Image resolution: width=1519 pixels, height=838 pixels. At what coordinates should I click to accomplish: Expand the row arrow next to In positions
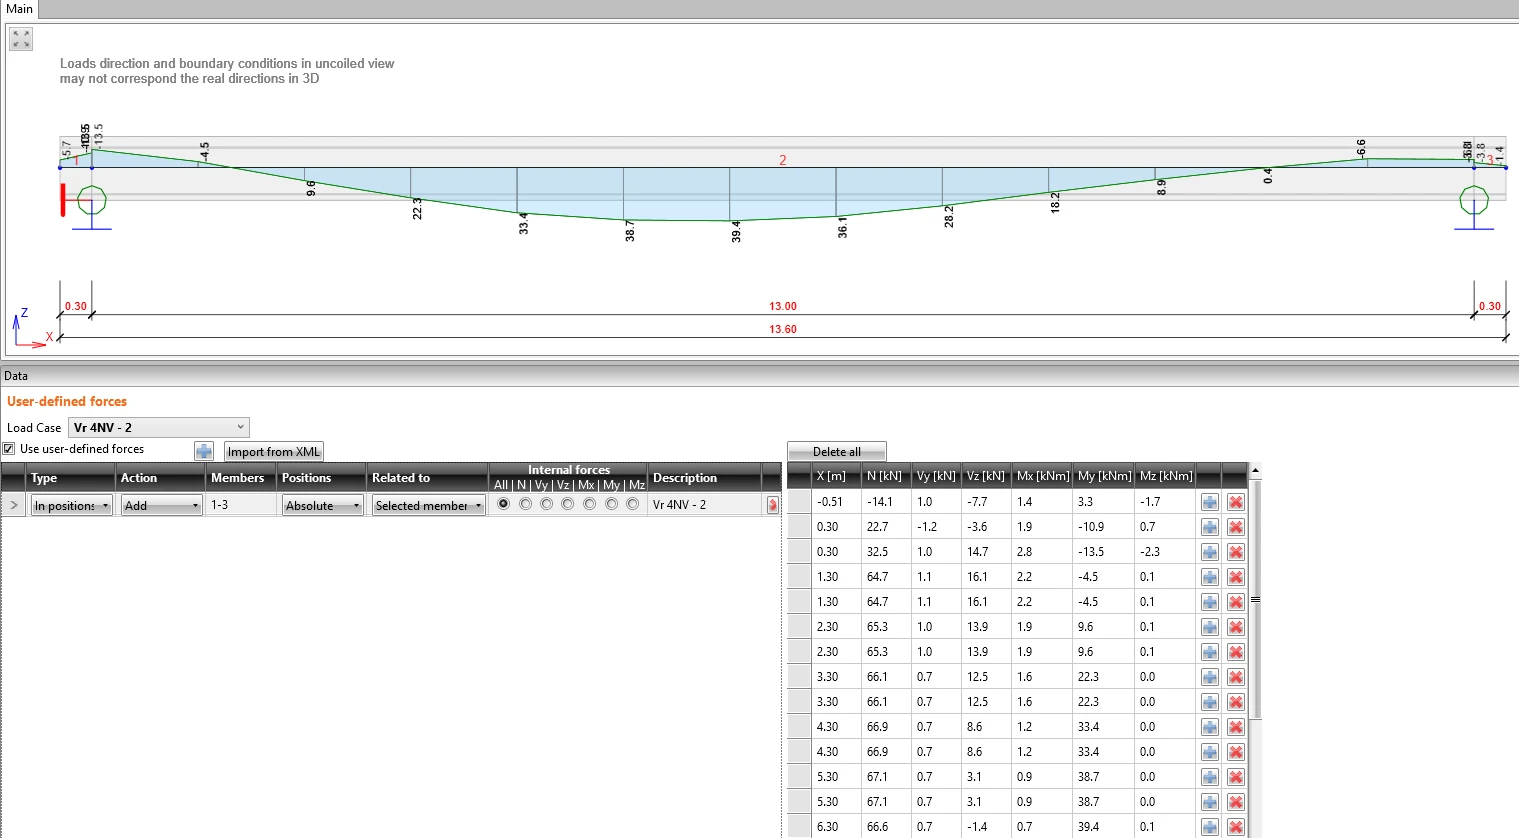pos(13,505)
